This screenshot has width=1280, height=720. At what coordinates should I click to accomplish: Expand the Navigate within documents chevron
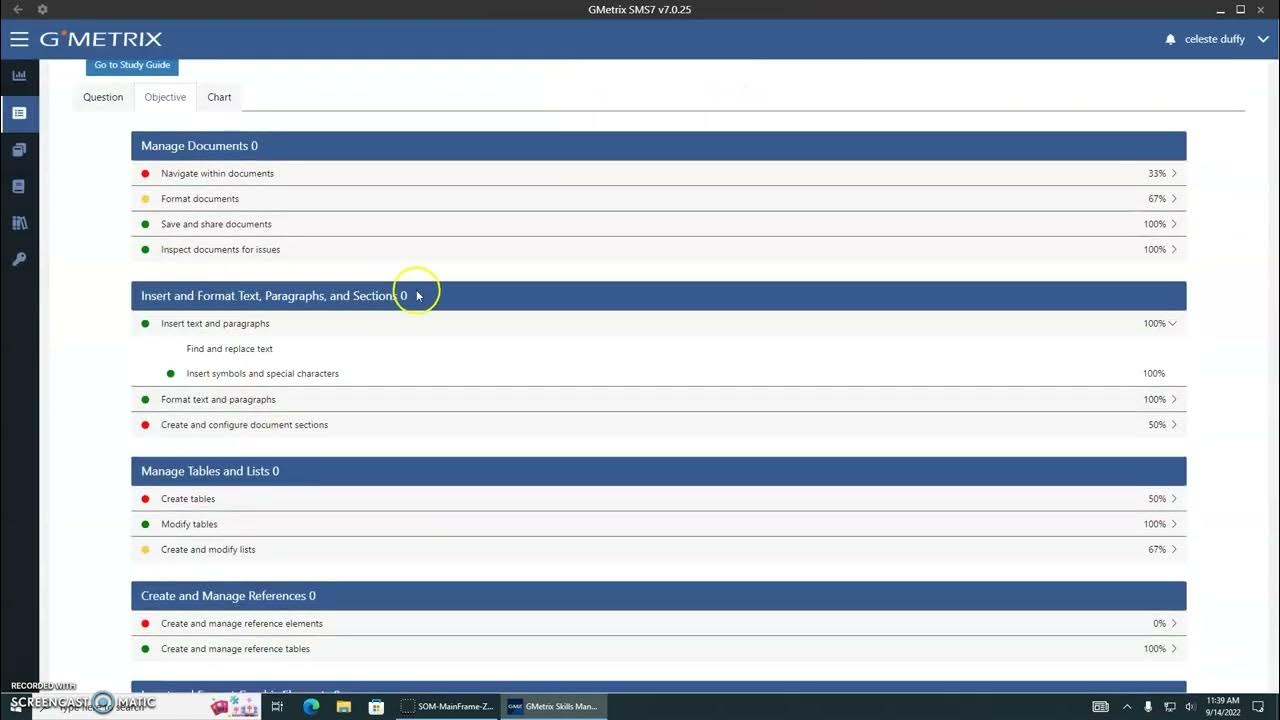tap(1174, 174)
